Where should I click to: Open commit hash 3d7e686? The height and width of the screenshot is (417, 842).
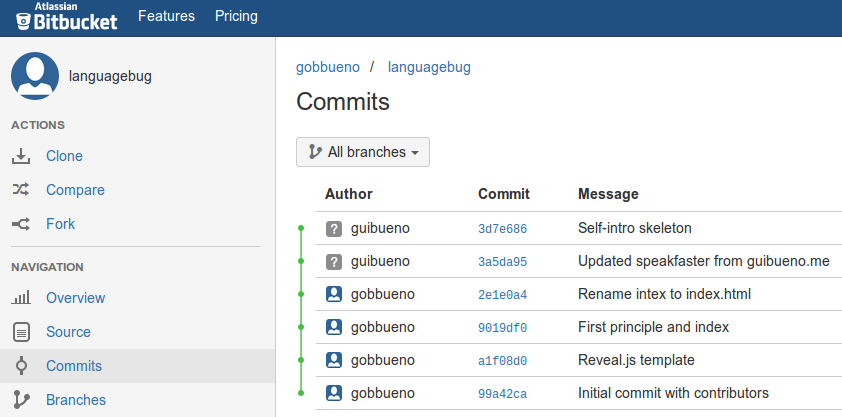point(503,229)
